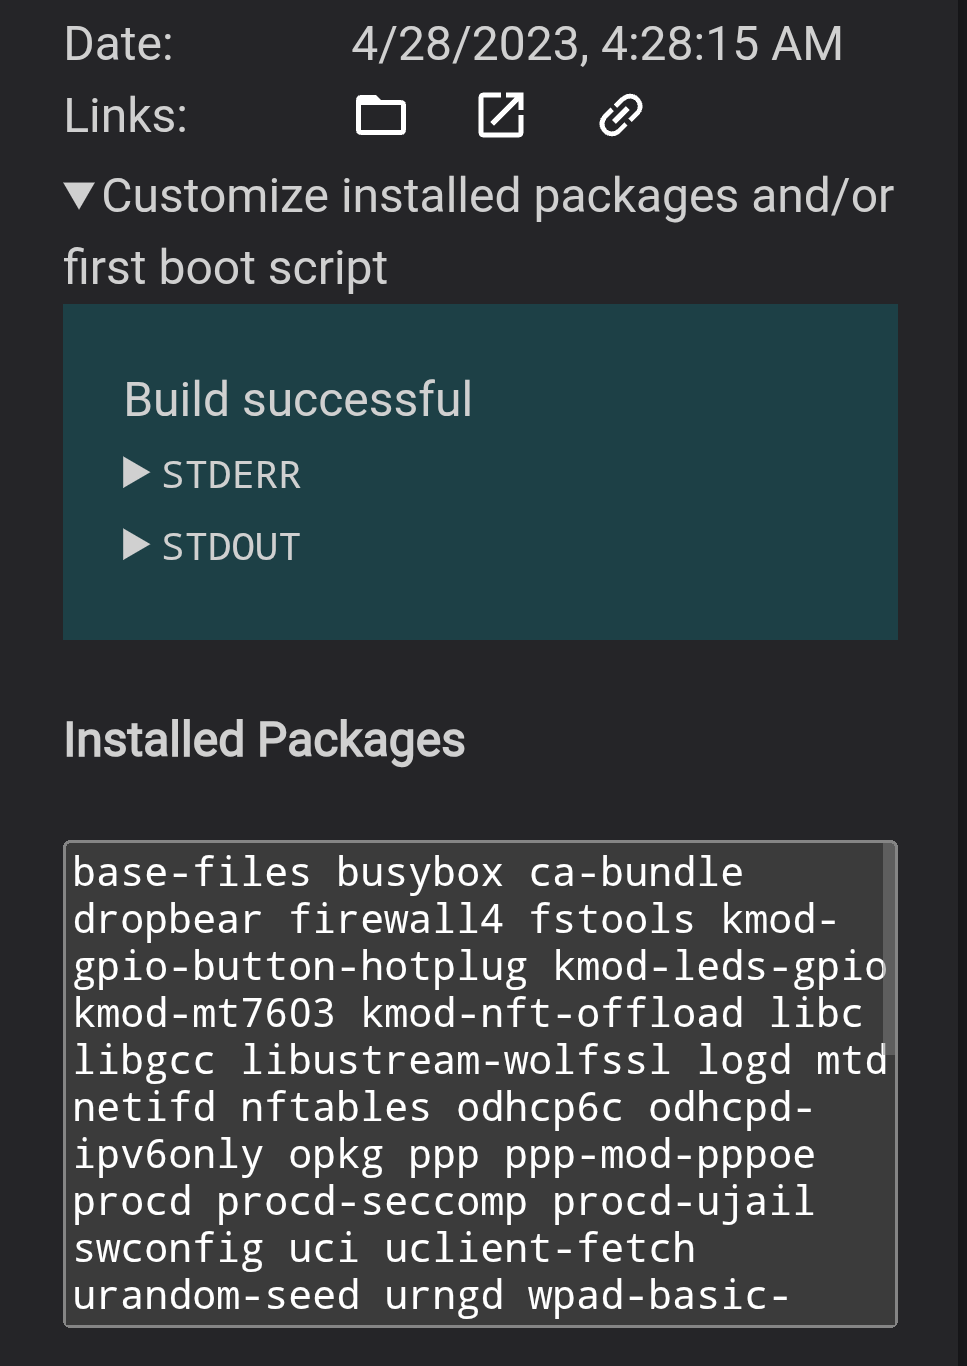The width and height of the screenshot is (967, 1366).
Task: Click the 'Date:' label
Action: (118, 44)
